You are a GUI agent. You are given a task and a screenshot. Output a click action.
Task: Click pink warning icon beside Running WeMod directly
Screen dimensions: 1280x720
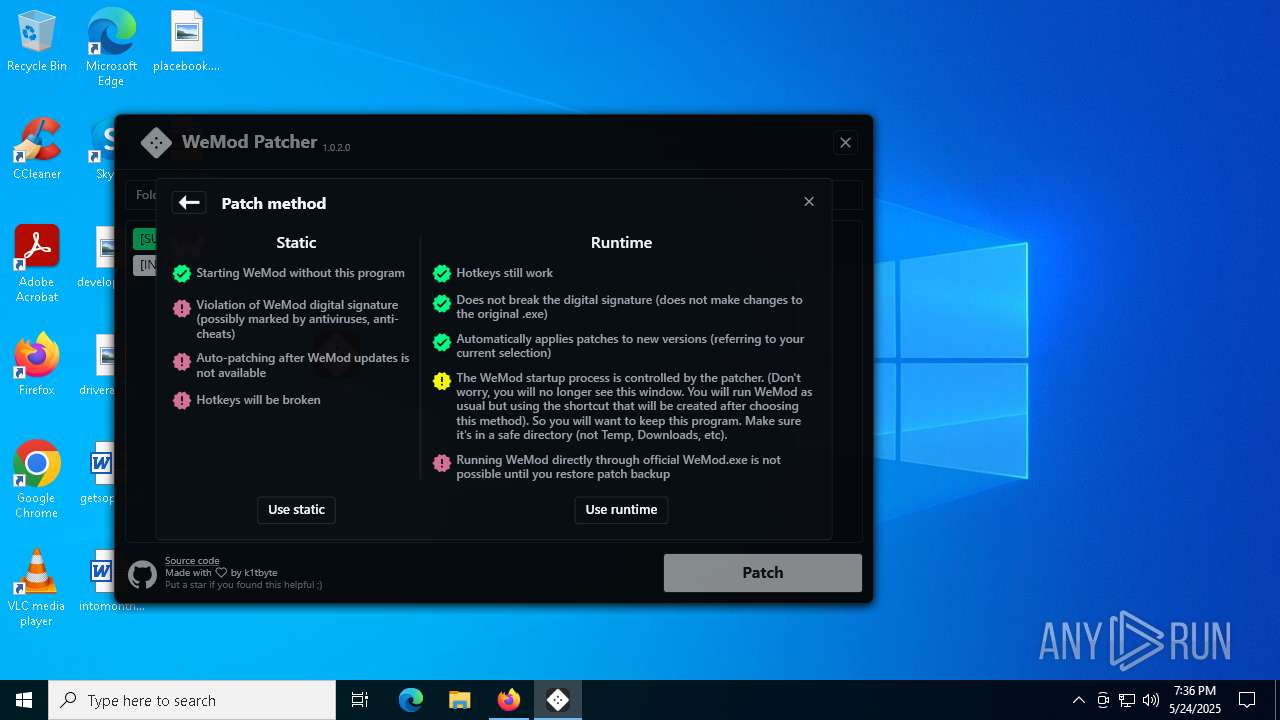441,463
